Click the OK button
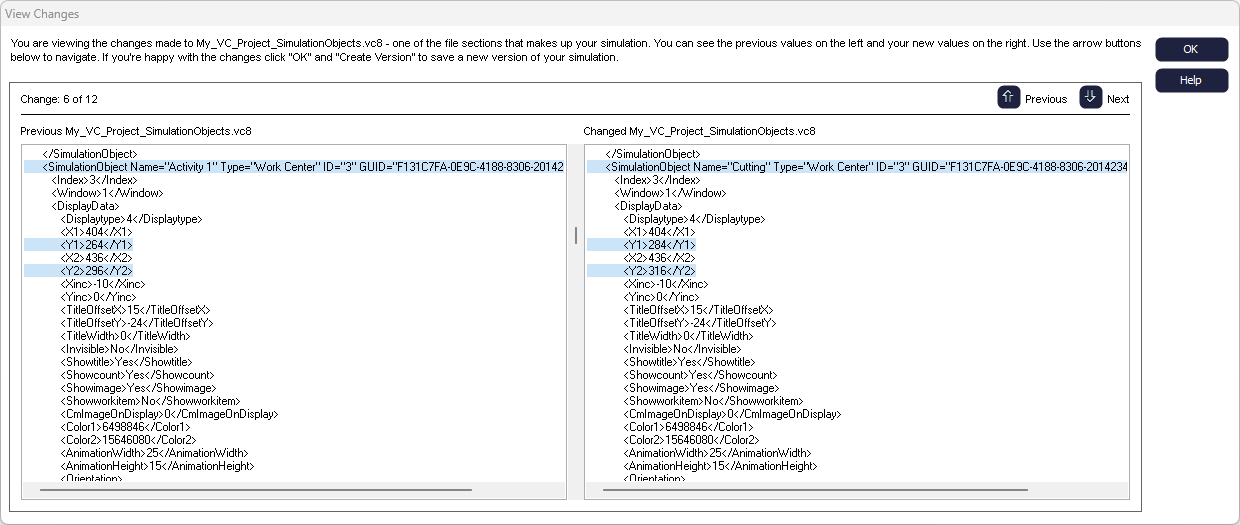 [1191, 49]
